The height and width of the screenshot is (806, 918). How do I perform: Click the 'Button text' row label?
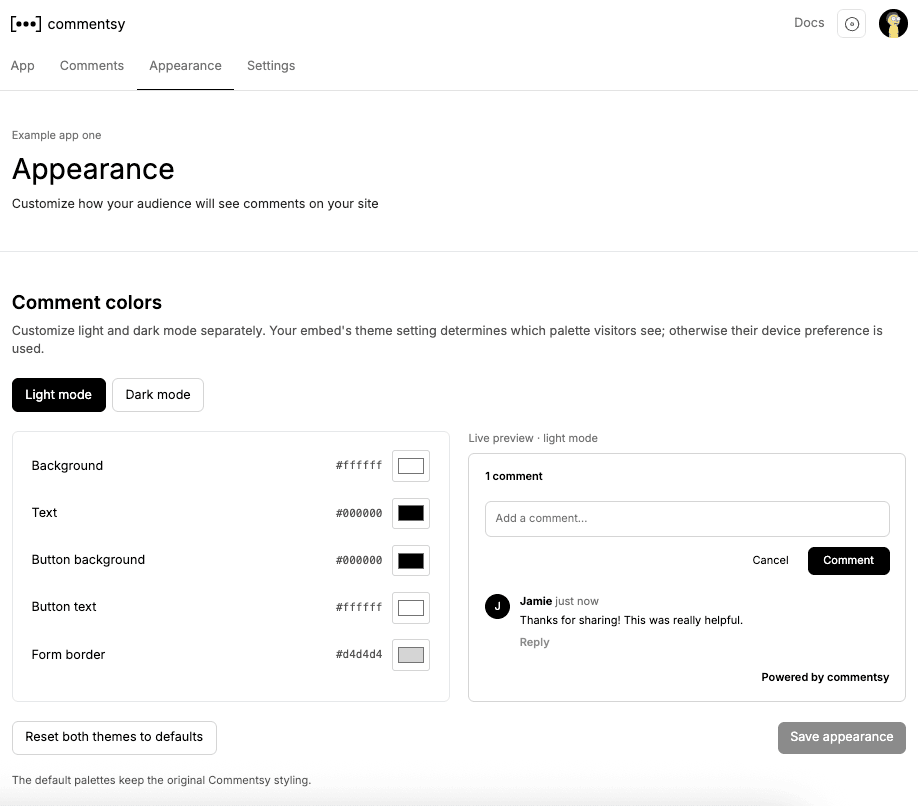point(64,607)
